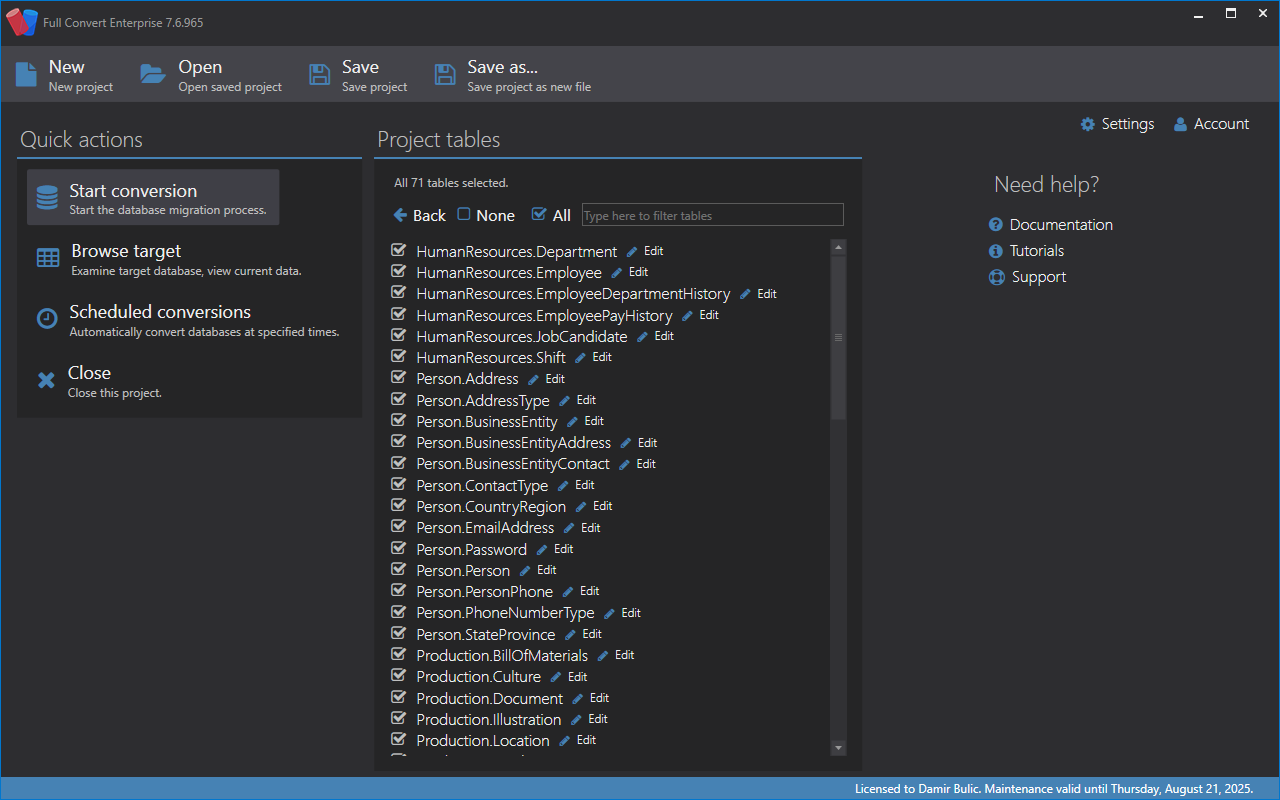Click the scrollbar down arrow in table list
The image size is (1280, 800).
(x=838, y=747)
